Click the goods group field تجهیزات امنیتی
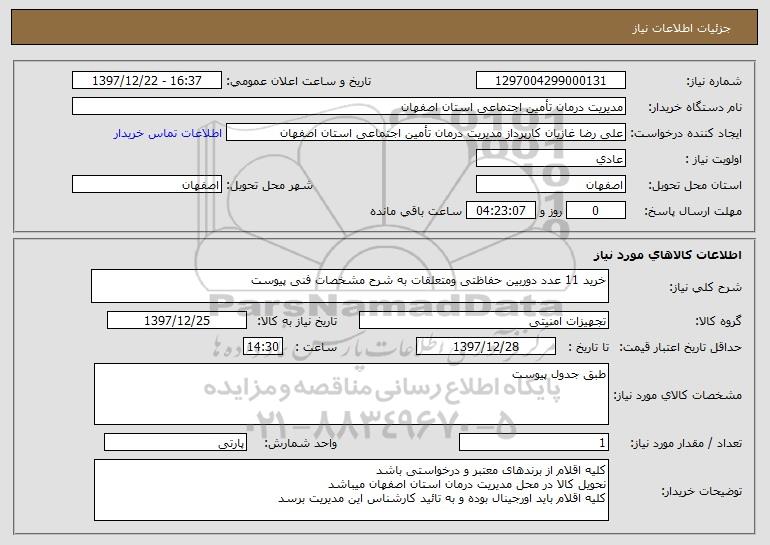Screen dimensions: 770x545 pos(484,321)
